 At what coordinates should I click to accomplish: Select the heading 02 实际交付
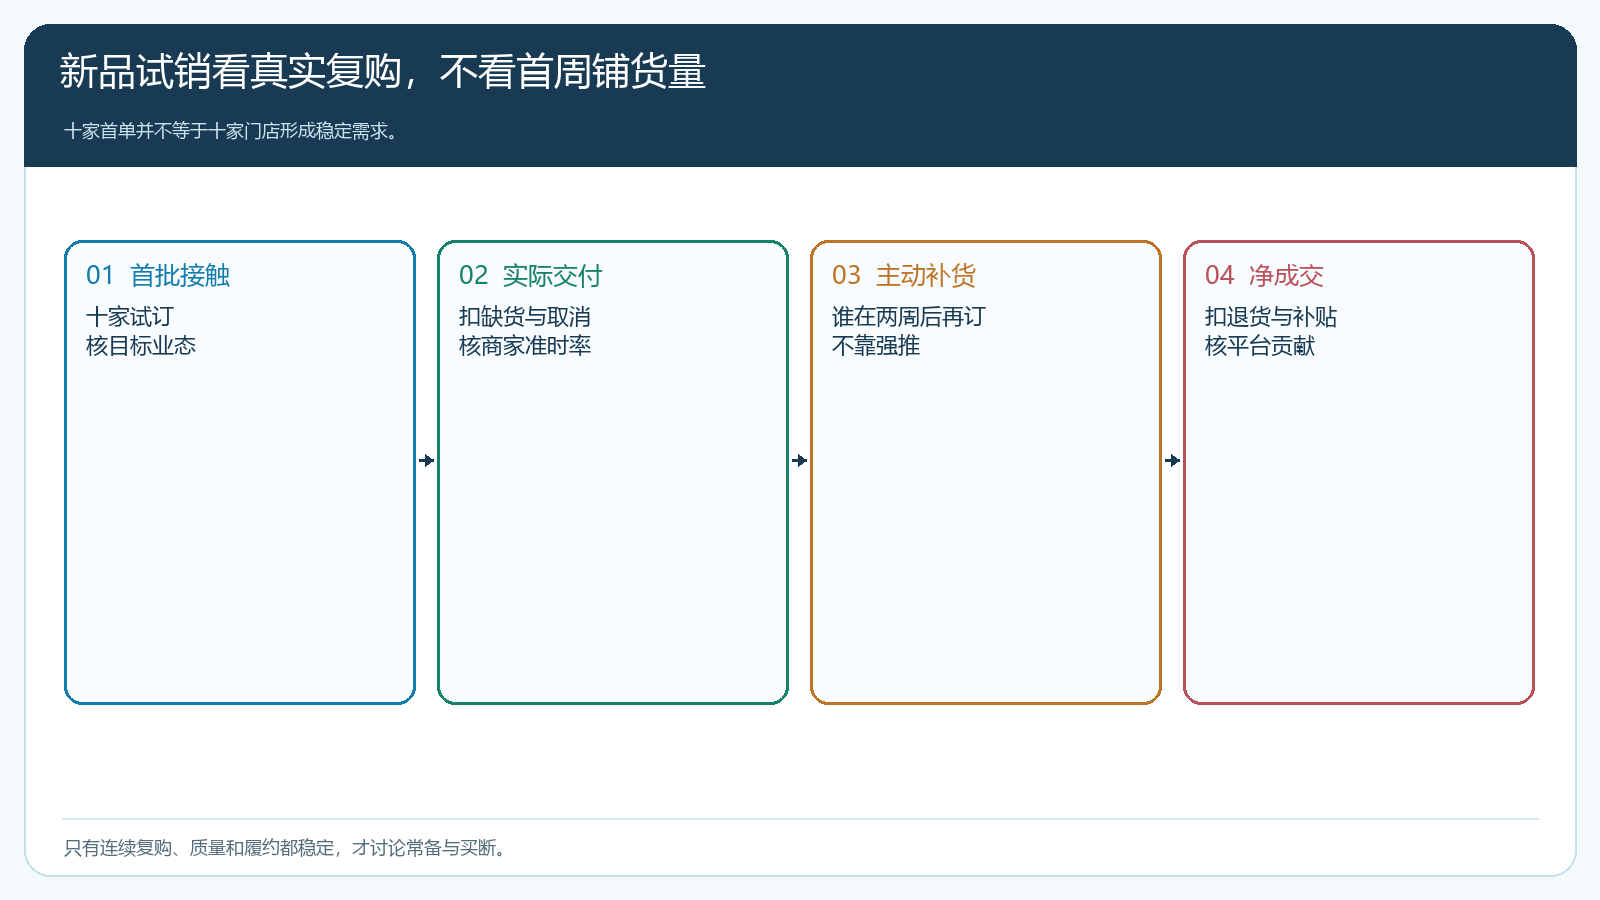pos(531,275)
